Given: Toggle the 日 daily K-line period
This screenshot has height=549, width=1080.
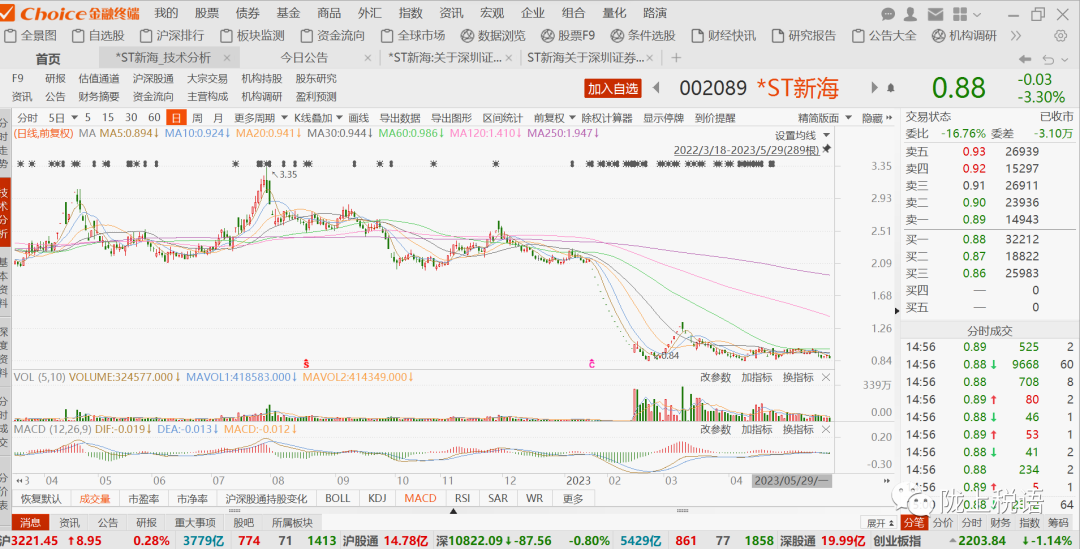Looking at the screenshot, I should tap(177, 118).
